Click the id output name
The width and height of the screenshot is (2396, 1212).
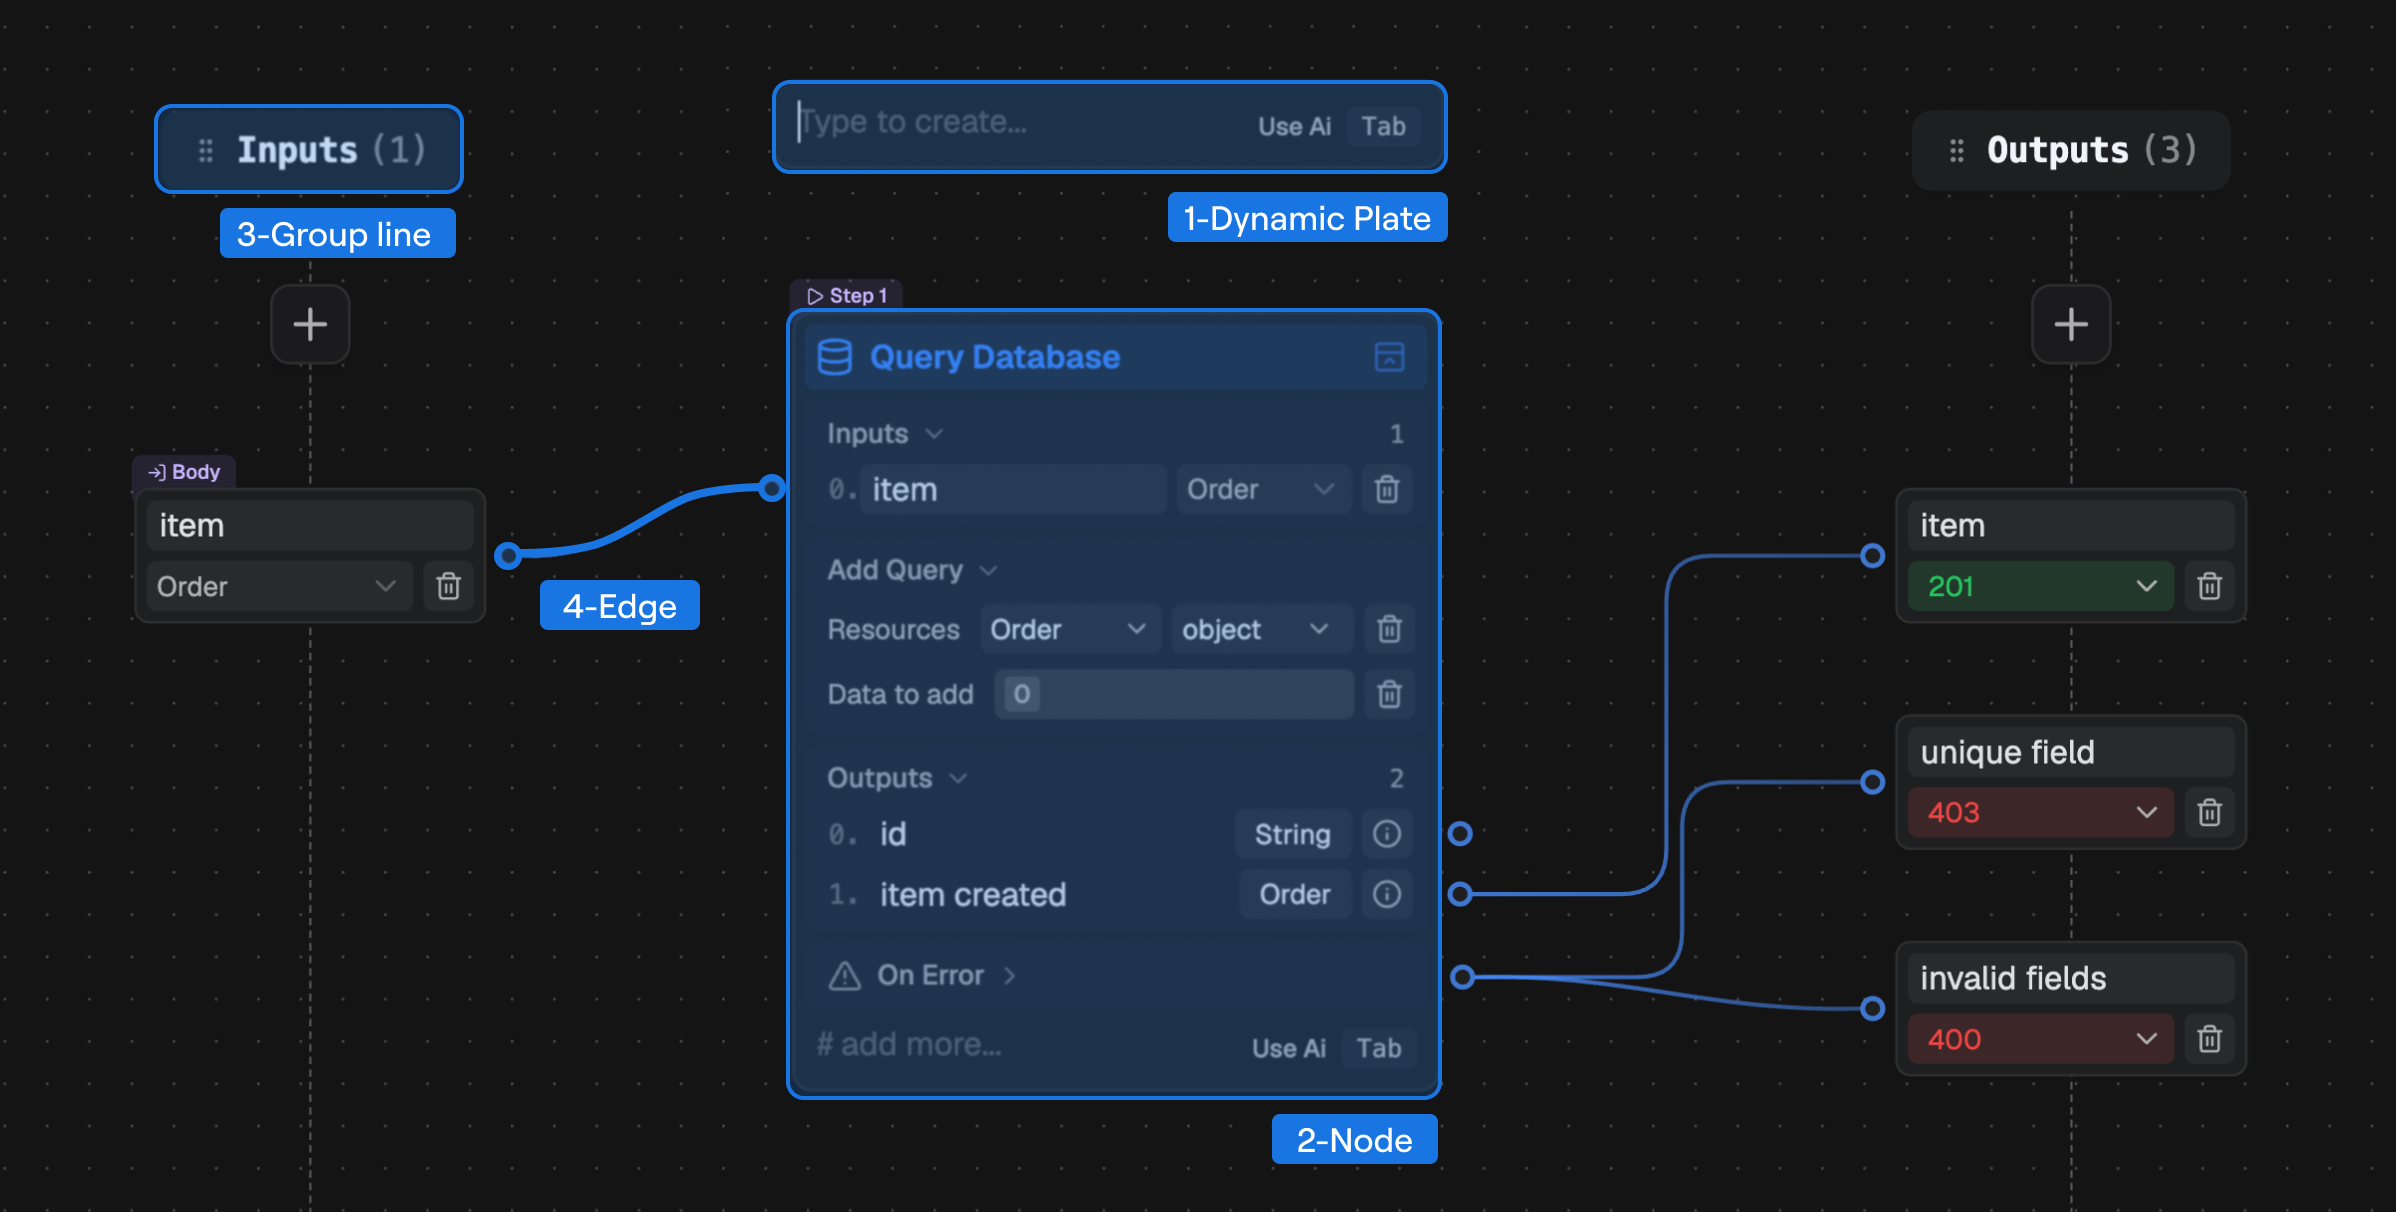click(893, 834)
